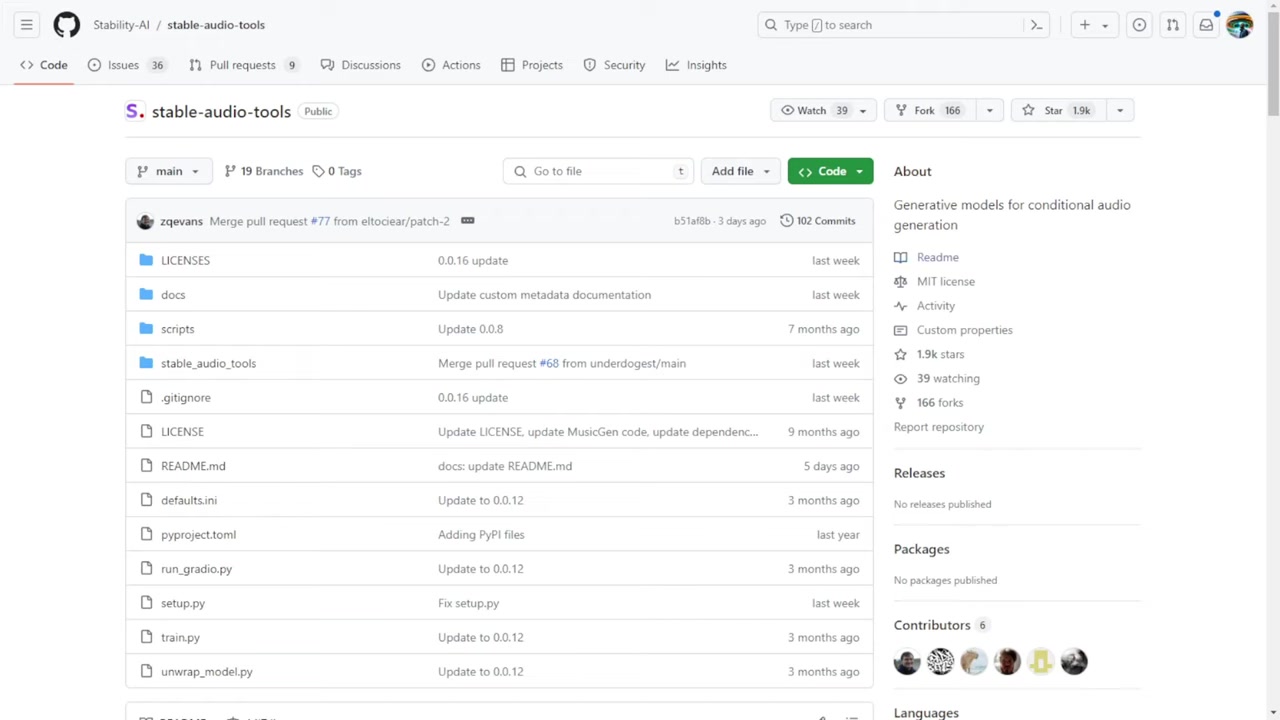1280x720 pixels.
Task: Open pull request #77 link
Action: (320, 221)
